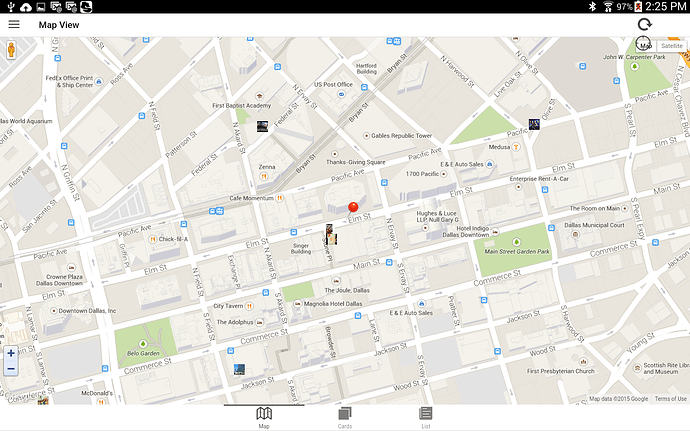Image resolution: width=690 pixels, height=431 pixels.
Task: Click the Downtown Dallas, Inc marker
Action: 54,311
